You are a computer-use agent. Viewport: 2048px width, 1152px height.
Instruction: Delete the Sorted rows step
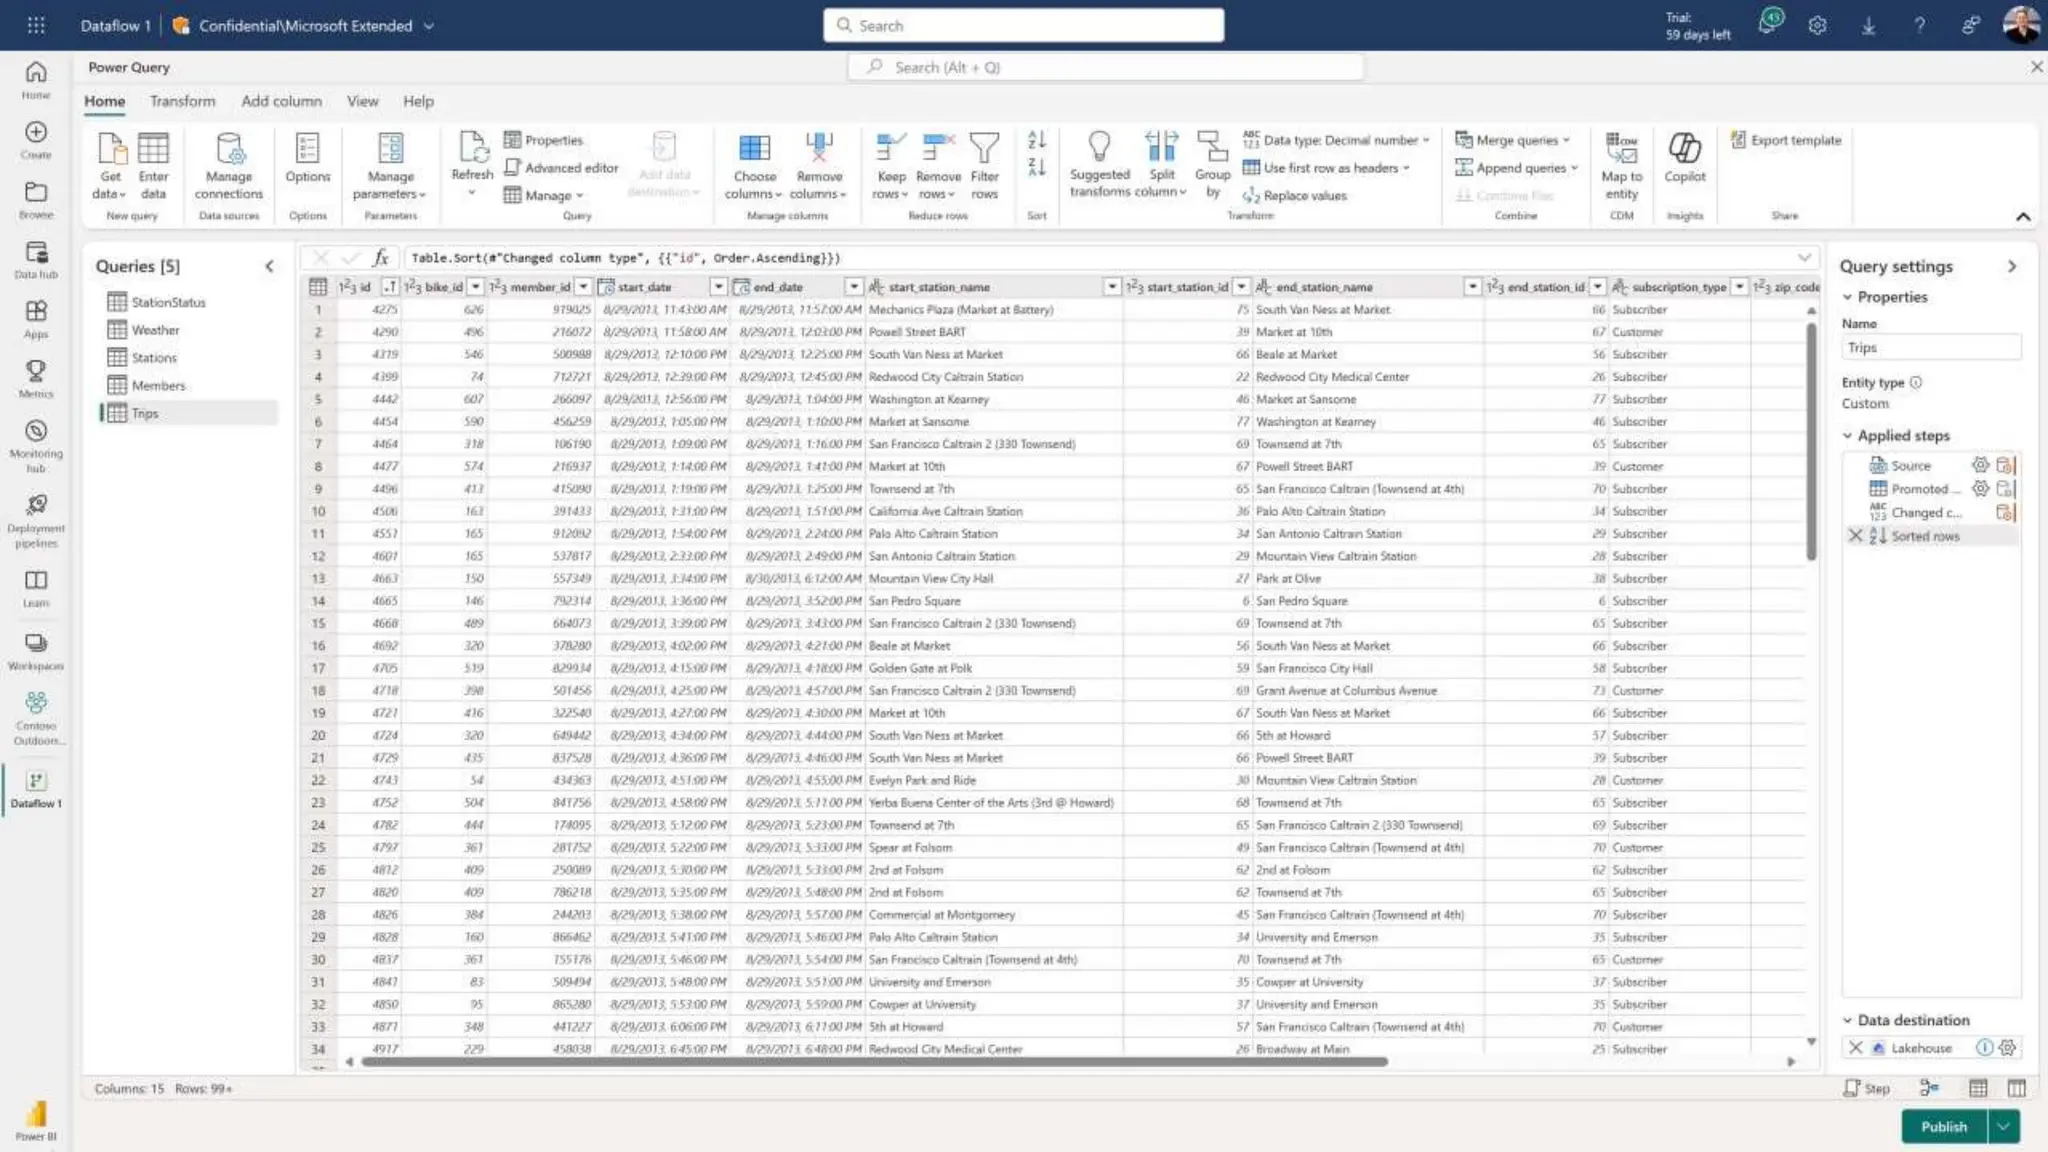click(1856, 536)
